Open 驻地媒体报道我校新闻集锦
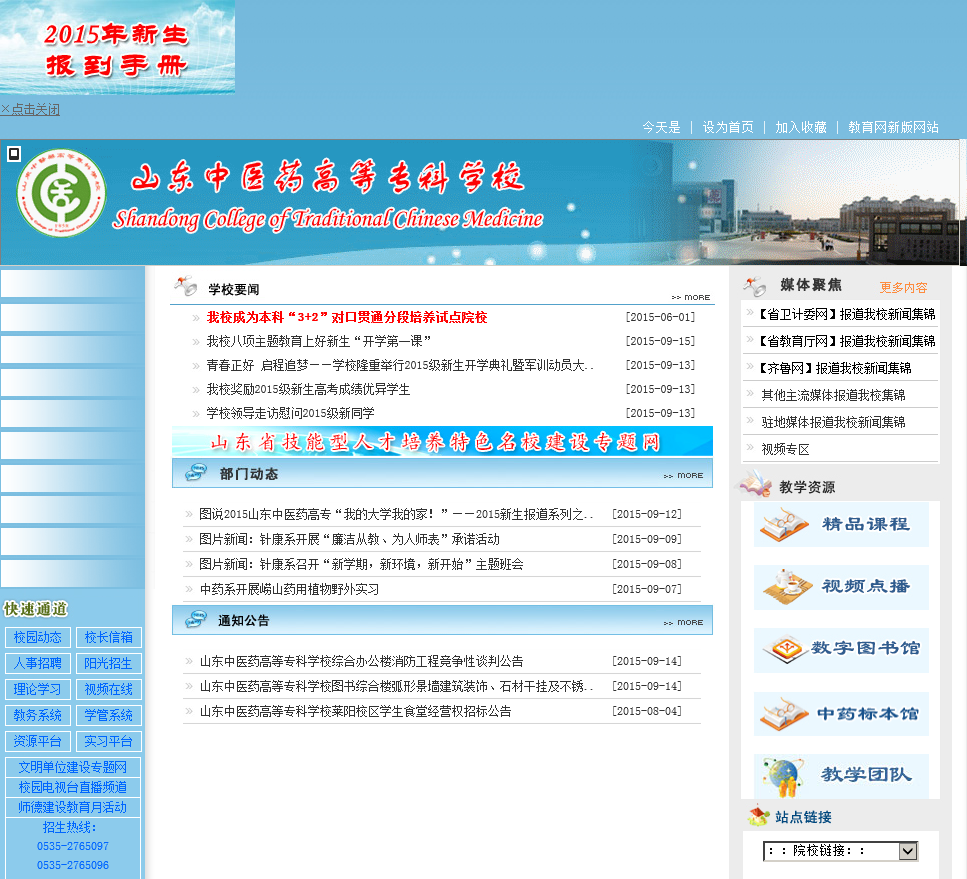967x879 pixels. coord(833,423)
